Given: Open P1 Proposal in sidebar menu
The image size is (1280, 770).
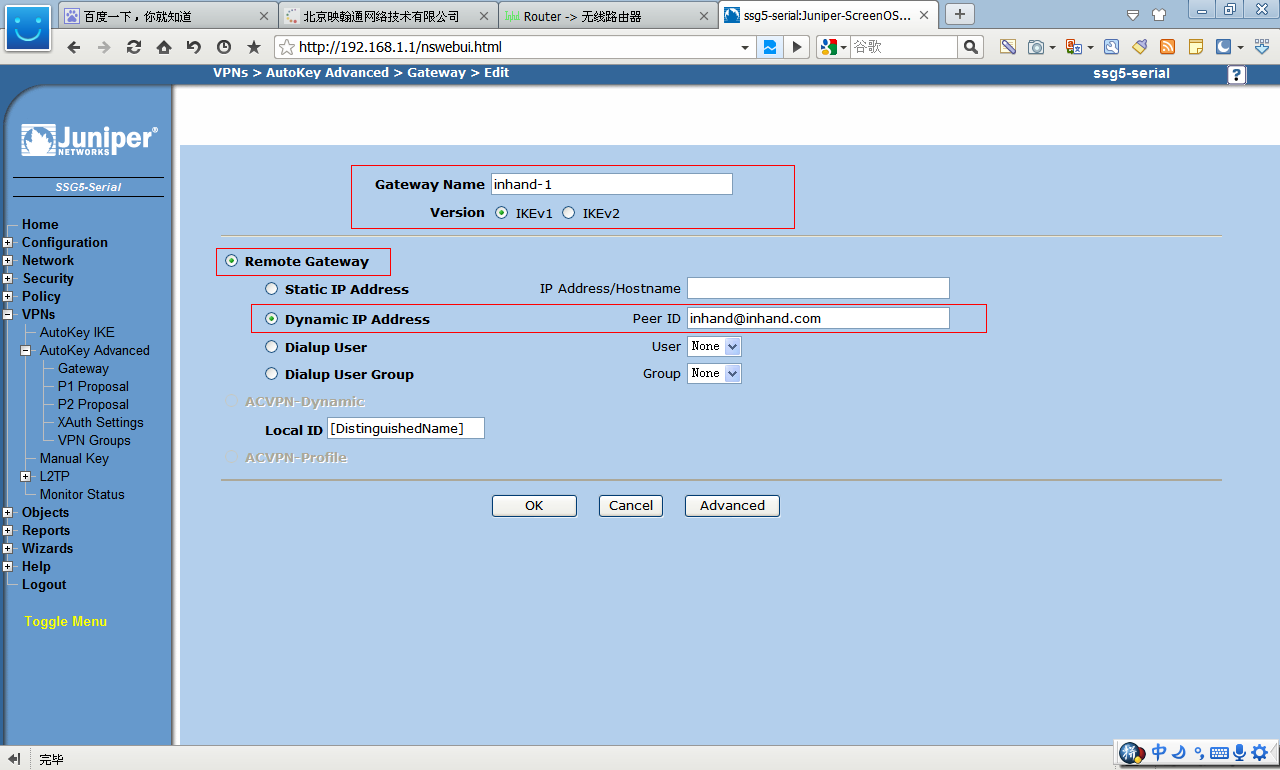Looking at the screenshot, I should point(93,386).
